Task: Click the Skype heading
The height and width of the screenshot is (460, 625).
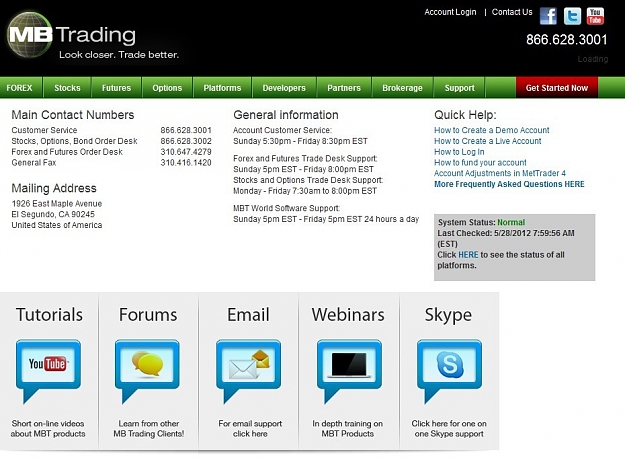Action: 448,315
